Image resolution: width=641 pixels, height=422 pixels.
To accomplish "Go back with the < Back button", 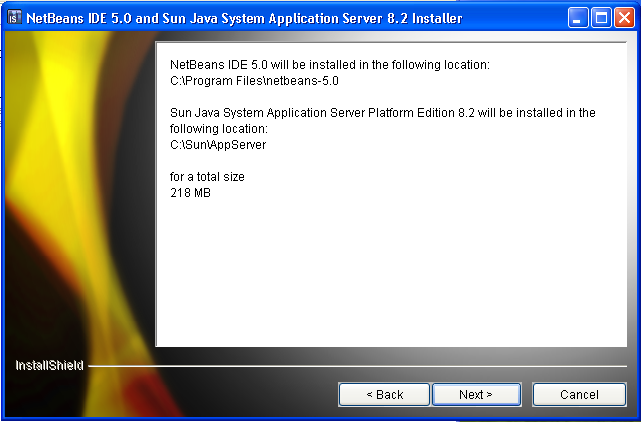I will tap(384, 395).
